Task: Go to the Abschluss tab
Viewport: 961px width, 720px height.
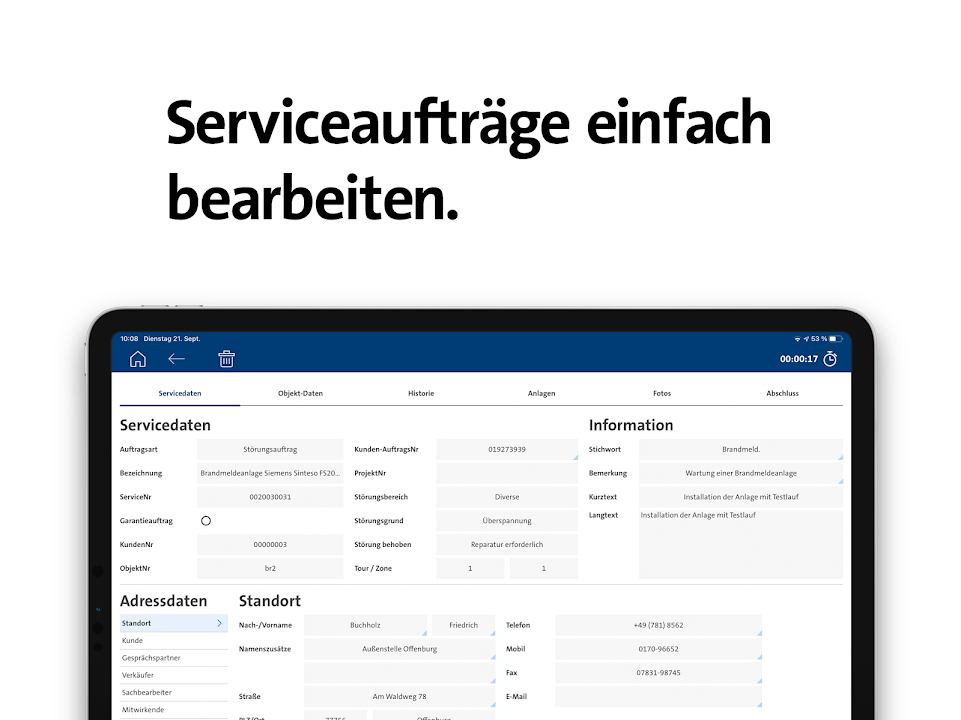Action: point(782,394)
